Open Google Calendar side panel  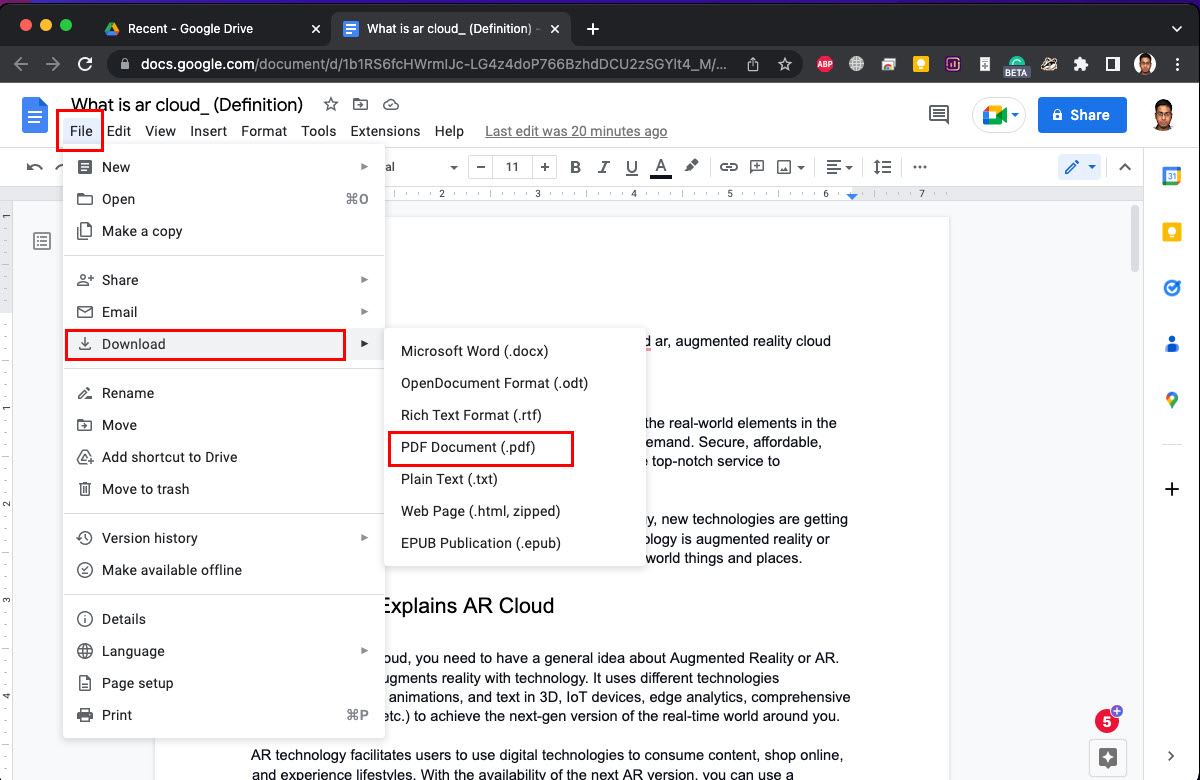tap(1171, 177)
